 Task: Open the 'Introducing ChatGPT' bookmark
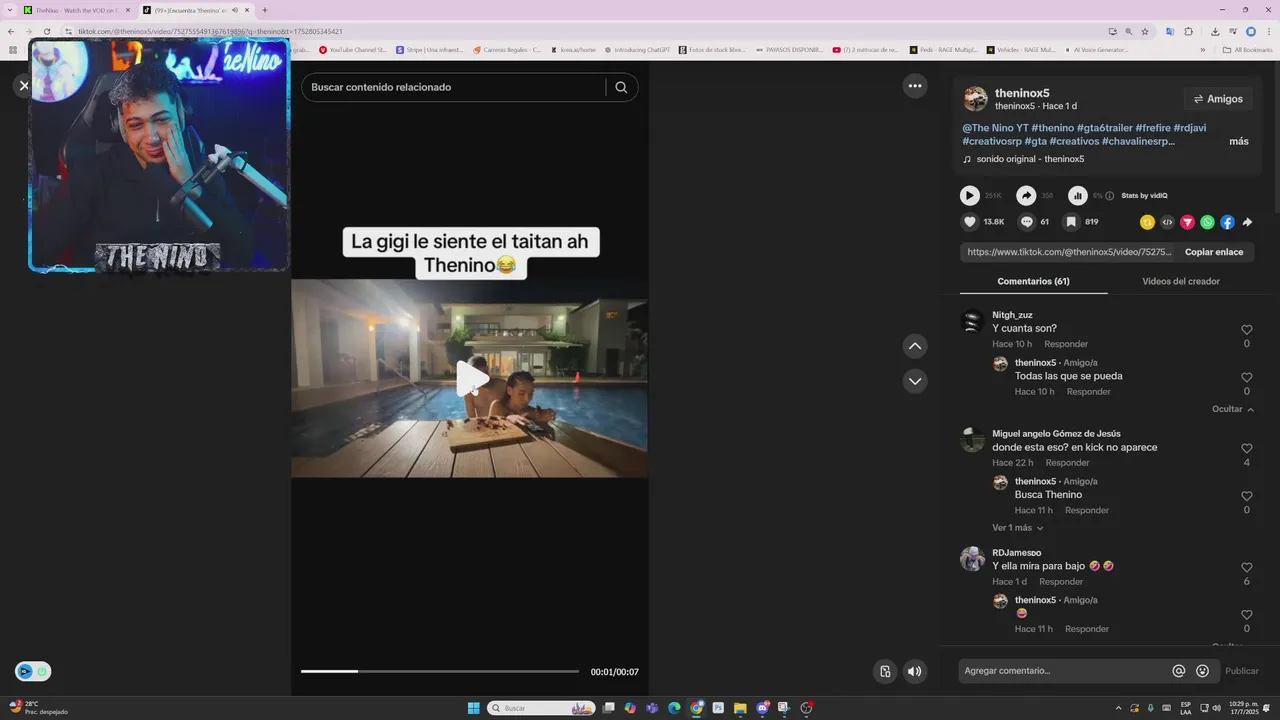637,49
